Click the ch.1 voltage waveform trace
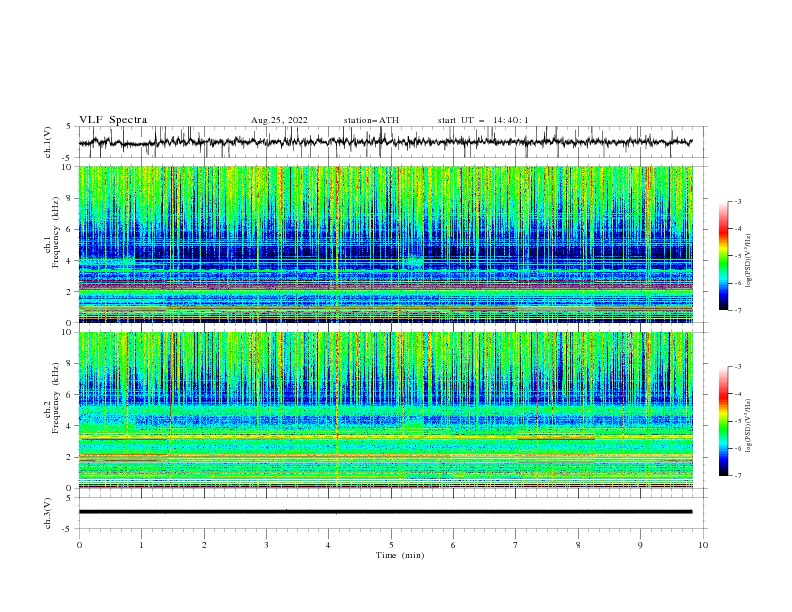This screenshot has width=792, height=612. click(385, 142)
